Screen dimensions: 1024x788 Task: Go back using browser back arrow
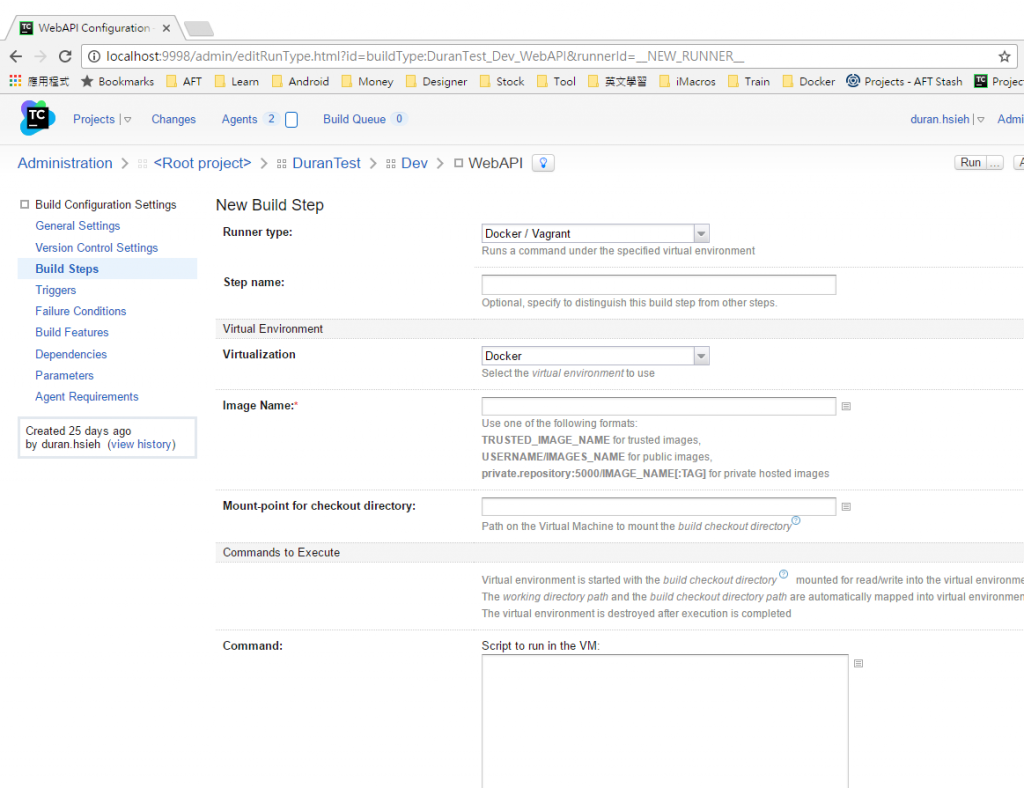point(16,56)
